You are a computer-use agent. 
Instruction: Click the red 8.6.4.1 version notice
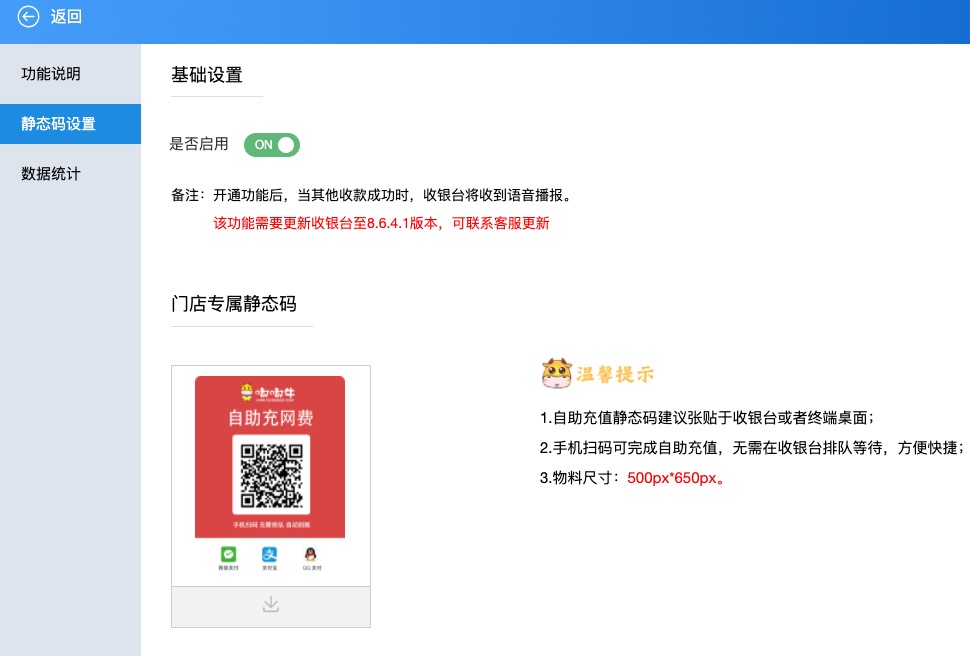click(x=381, y=223)
